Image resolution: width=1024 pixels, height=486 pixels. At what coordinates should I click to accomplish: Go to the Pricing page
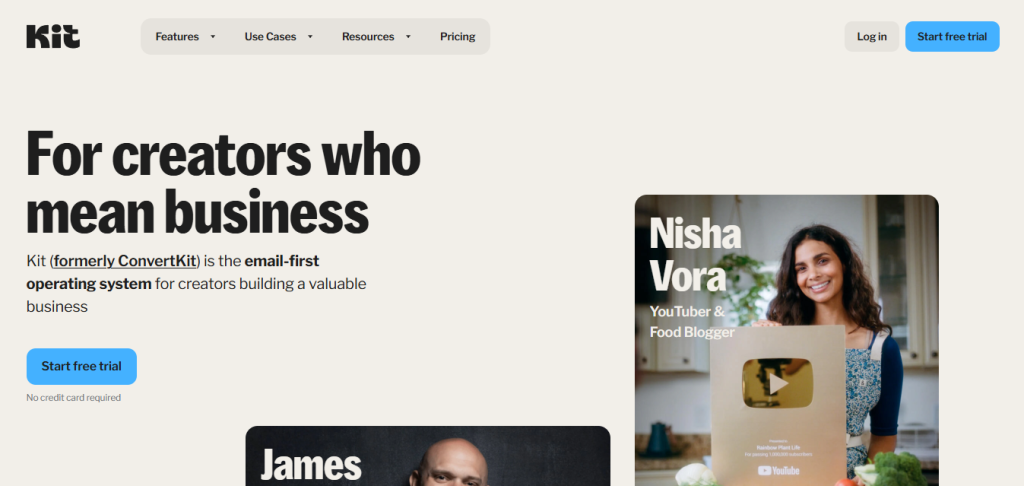point(458,37)
